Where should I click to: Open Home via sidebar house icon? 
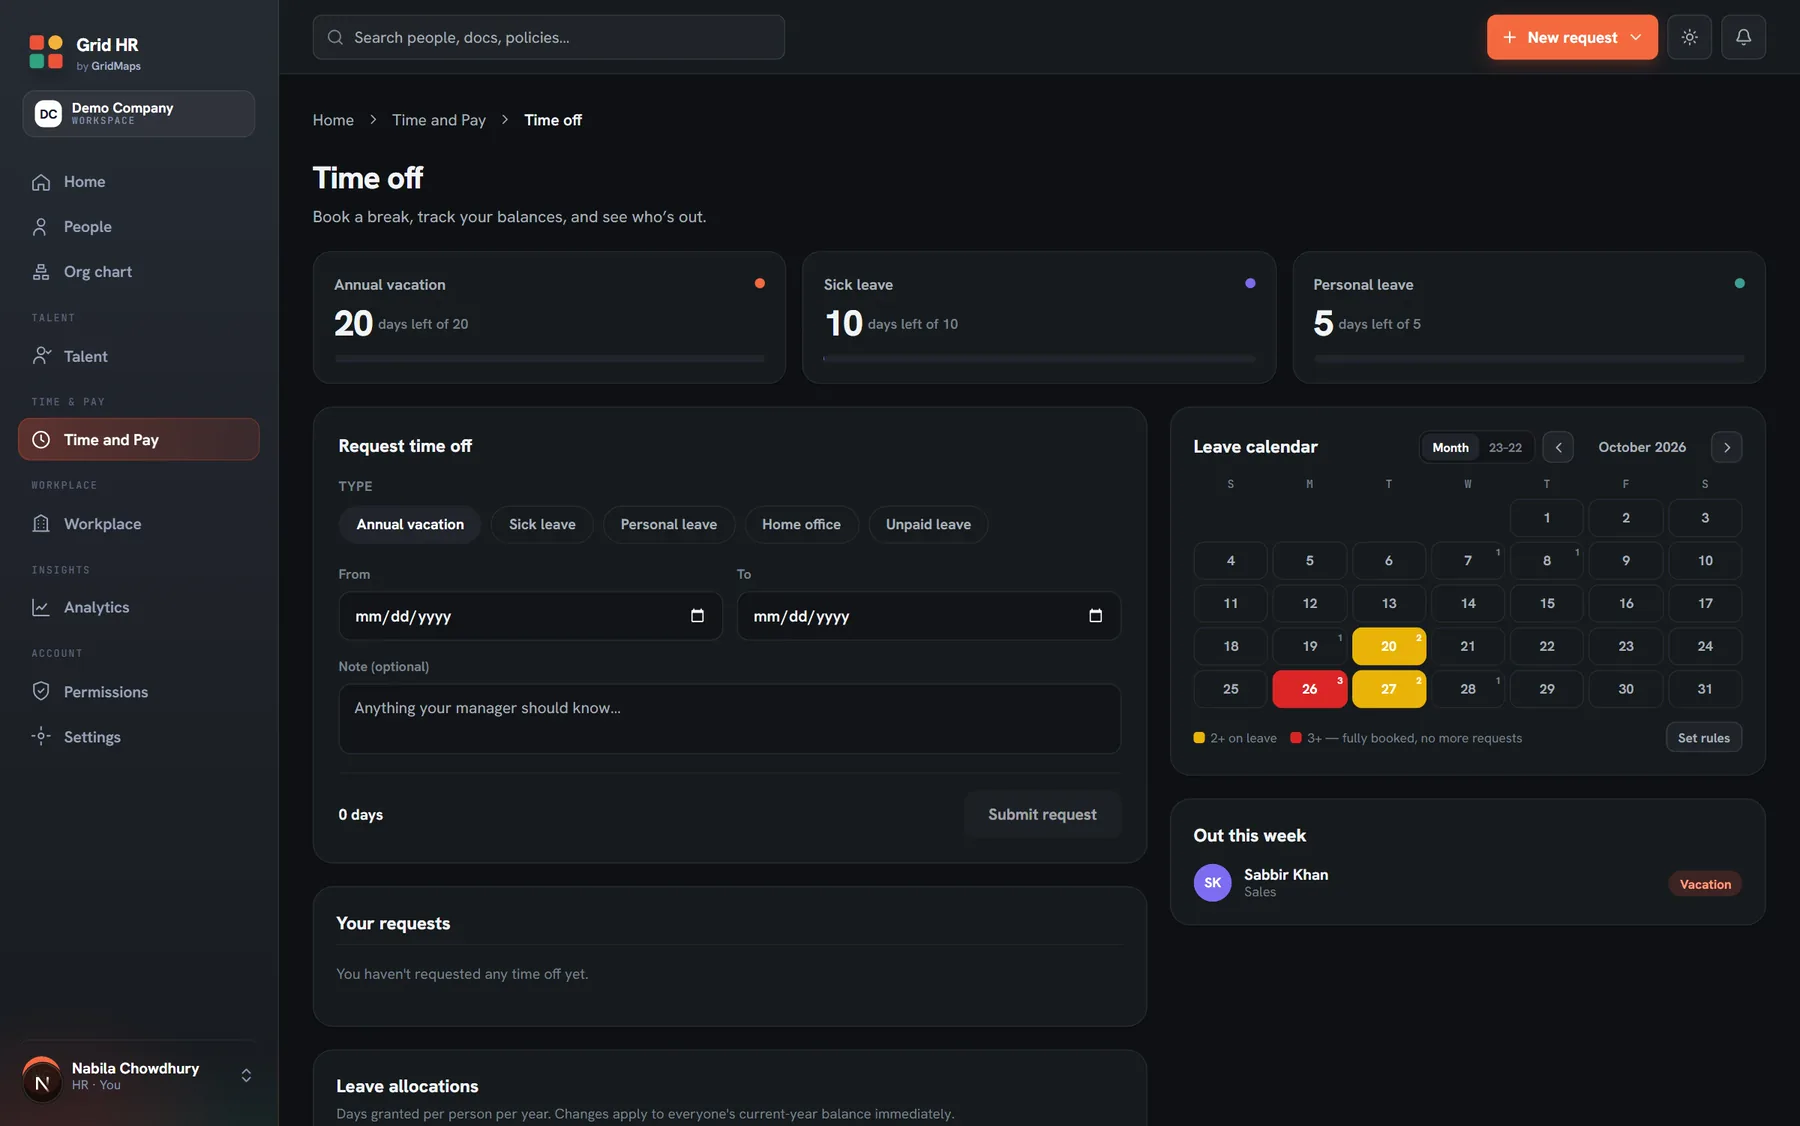41,182
